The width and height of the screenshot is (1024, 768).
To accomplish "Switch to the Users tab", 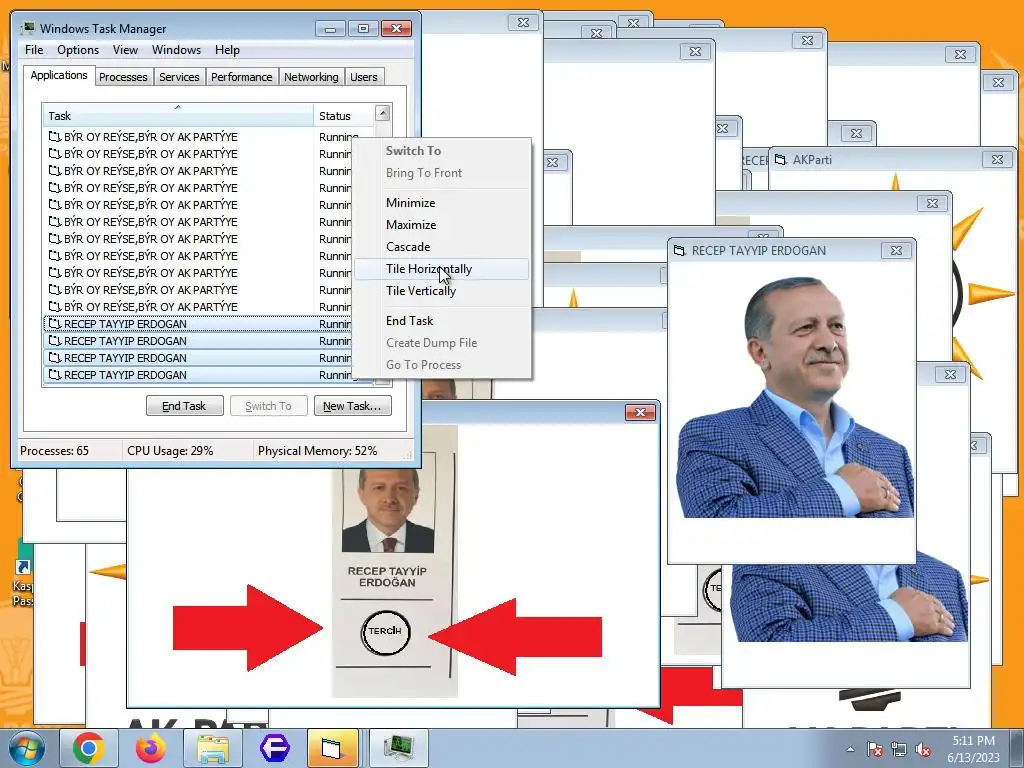I will (x=364, y=77).
